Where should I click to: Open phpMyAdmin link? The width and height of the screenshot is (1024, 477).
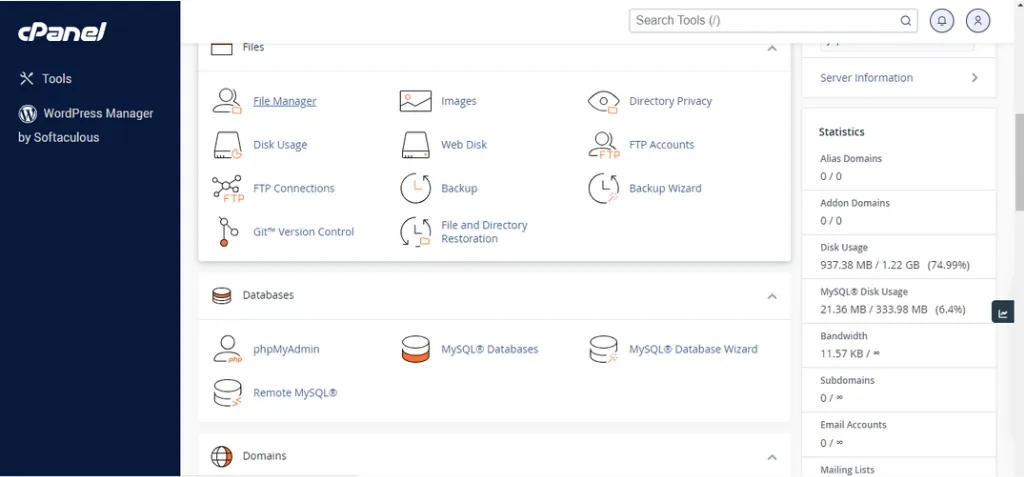pos(286,349)
